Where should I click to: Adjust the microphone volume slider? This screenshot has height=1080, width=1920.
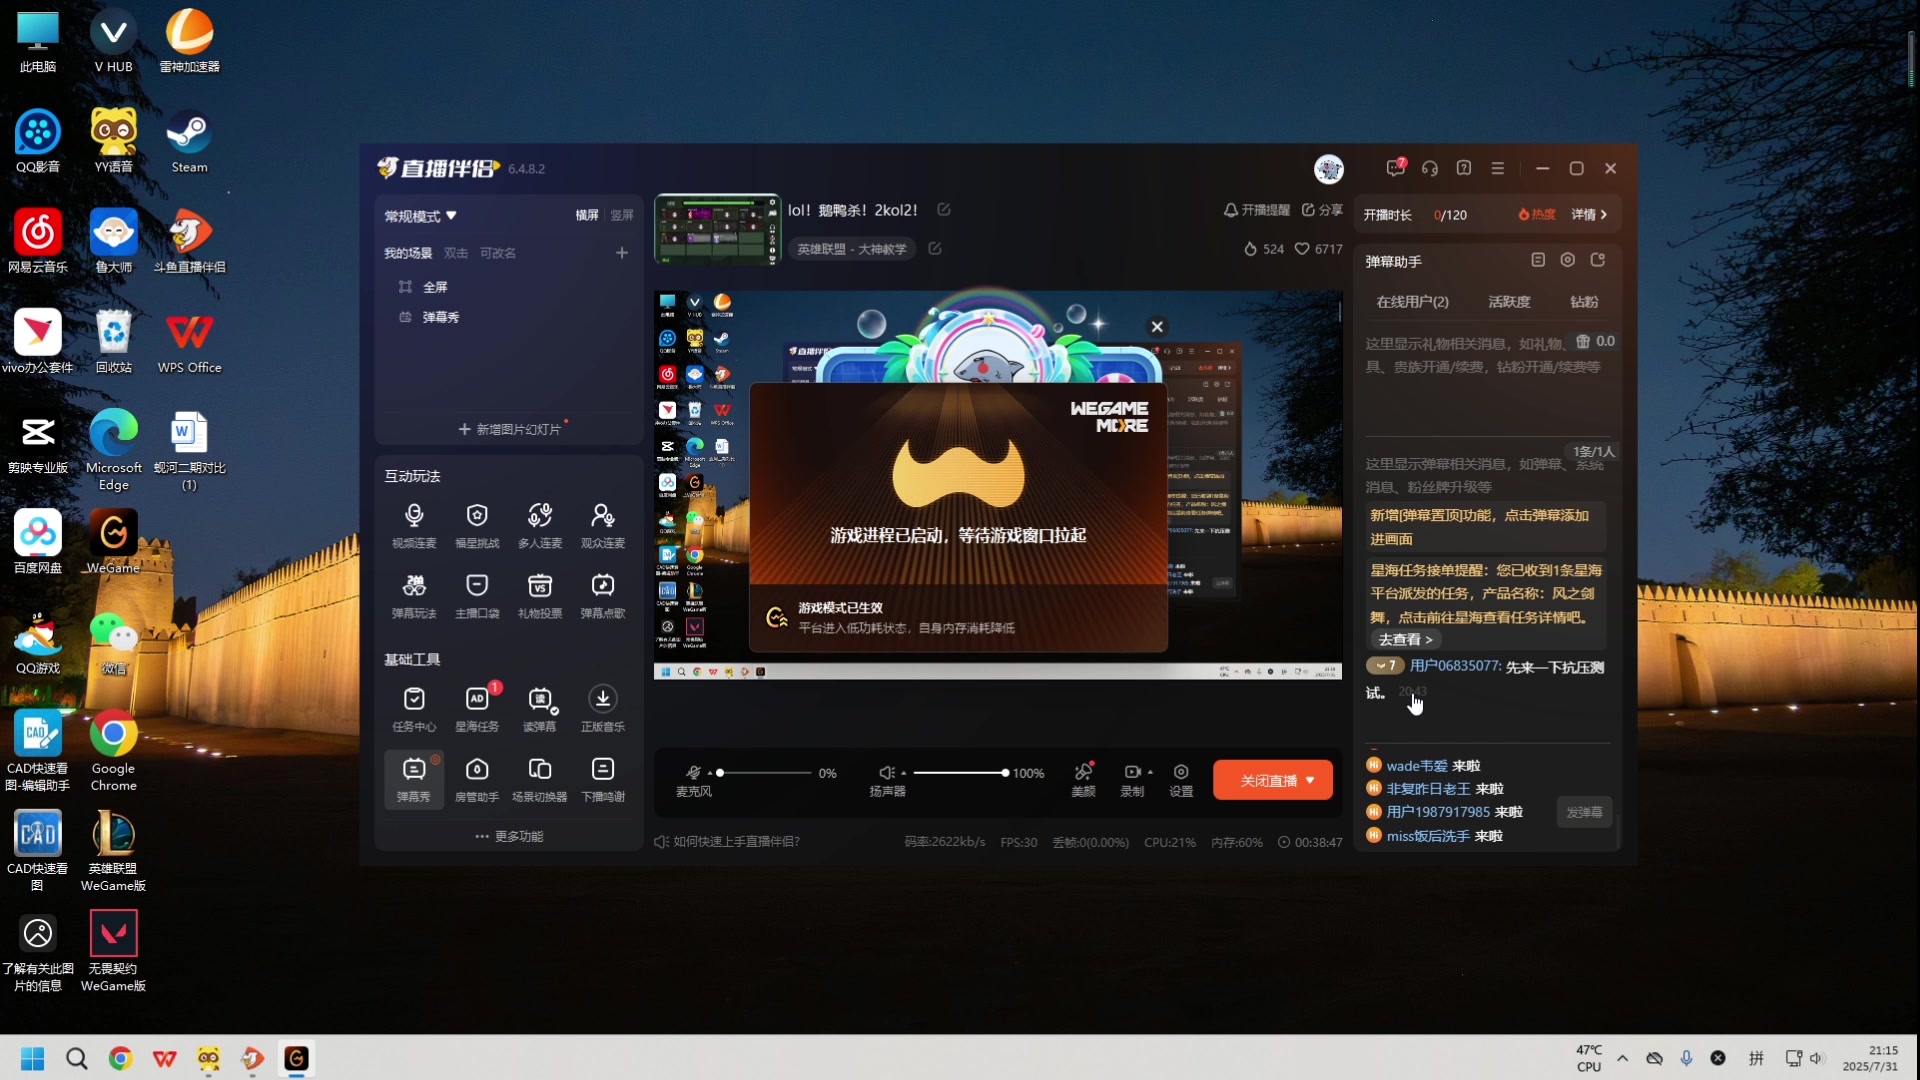(x=764, y=773)
